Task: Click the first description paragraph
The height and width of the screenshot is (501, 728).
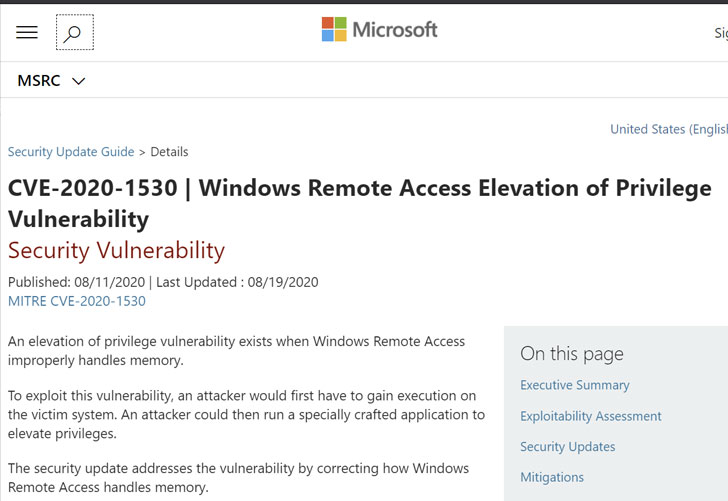Action: point(236,351)
